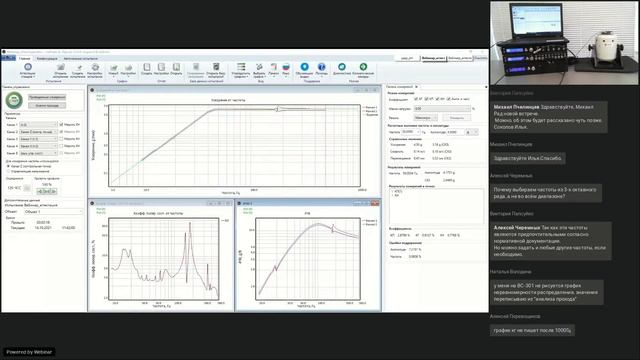Open the Канал 3 dropdown
Image resolution: width=640 pixels, height=360 pixels.
point(38,139)
